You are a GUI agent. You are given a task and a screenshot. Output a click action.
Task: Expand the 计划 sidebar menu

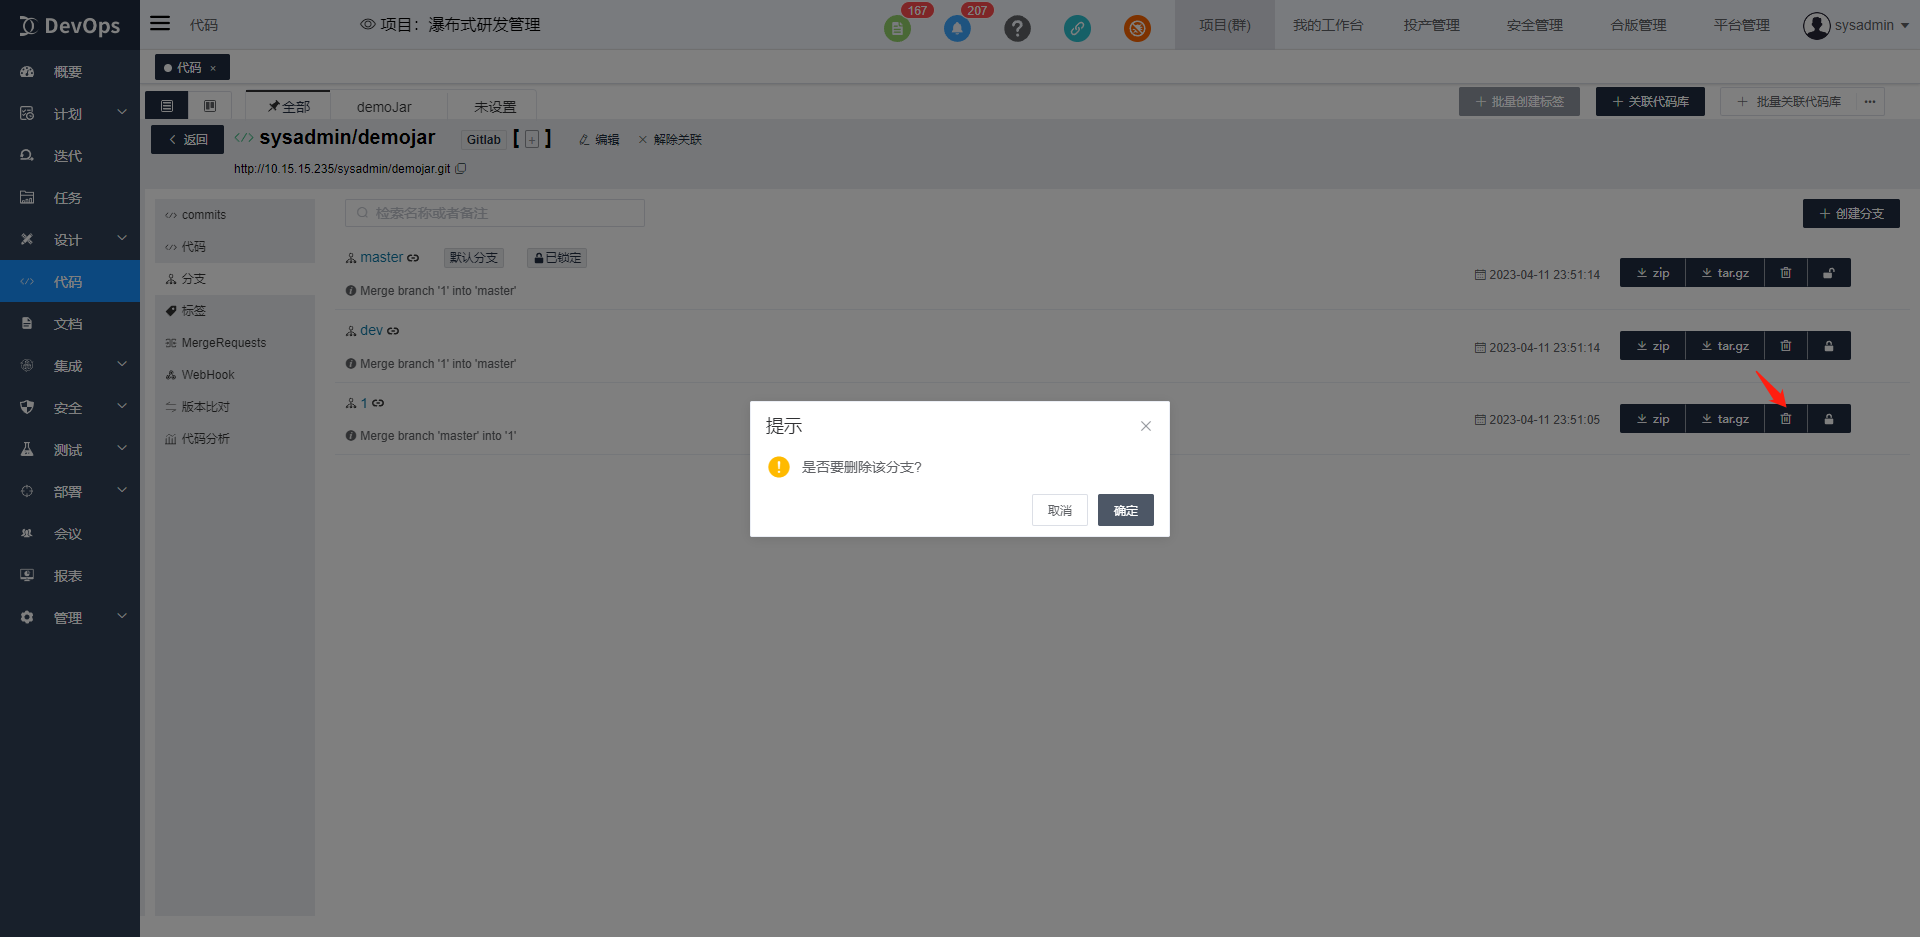click(x=70, y=114)
